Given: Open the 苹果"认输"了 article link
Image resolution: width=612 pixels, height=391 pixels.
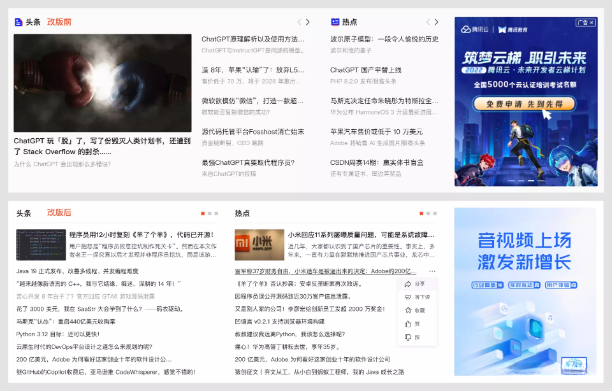Looking at the screenshot, I should (253, 70).
